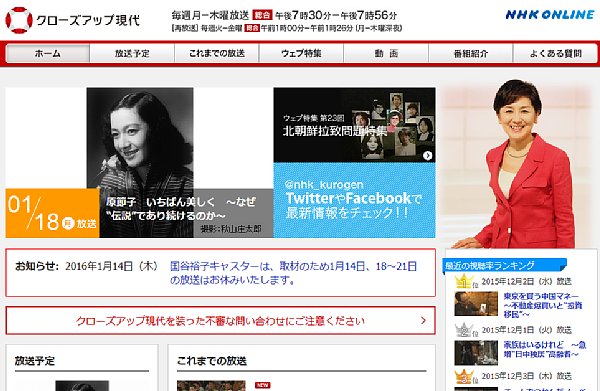Screen dimensions: 600x391
Task: Click the 撮影:秋山庄太郎 photo credit
Action: click(231, 229)
